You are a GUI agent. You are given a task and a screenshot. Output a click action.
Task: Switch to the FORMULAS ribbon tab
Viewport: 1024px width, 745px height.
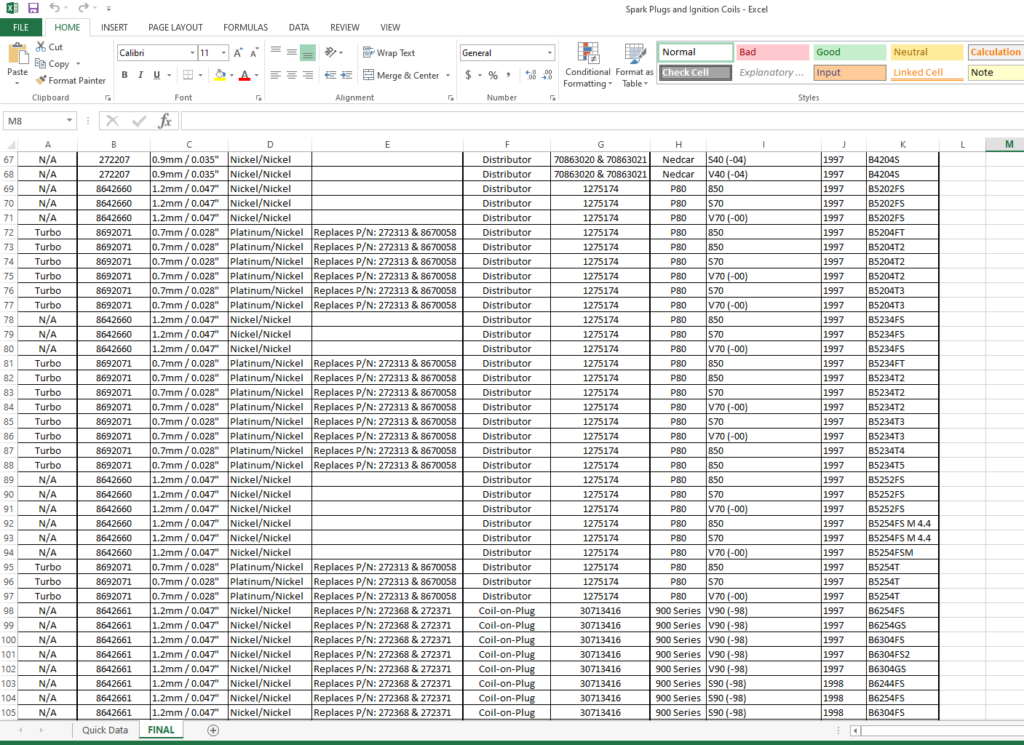(x=245, y=27)
